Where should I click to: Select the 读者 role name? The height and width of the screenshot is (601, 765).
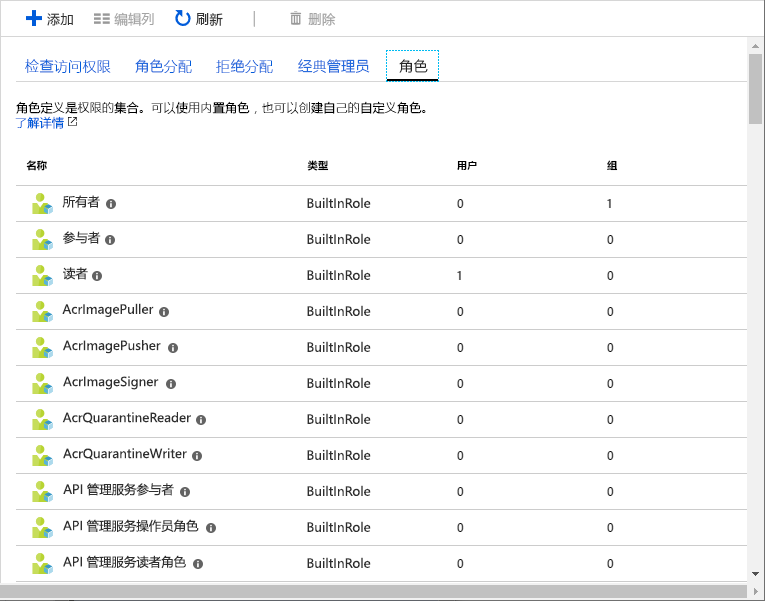pos(75,274)
